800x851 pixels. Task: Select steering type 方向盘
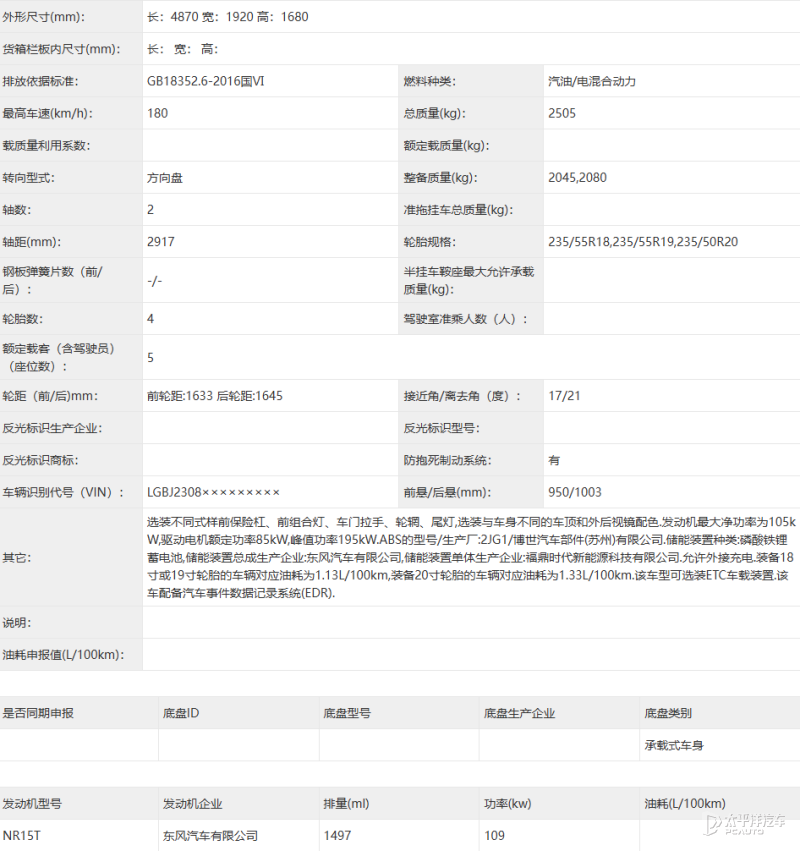click(164, 178)
